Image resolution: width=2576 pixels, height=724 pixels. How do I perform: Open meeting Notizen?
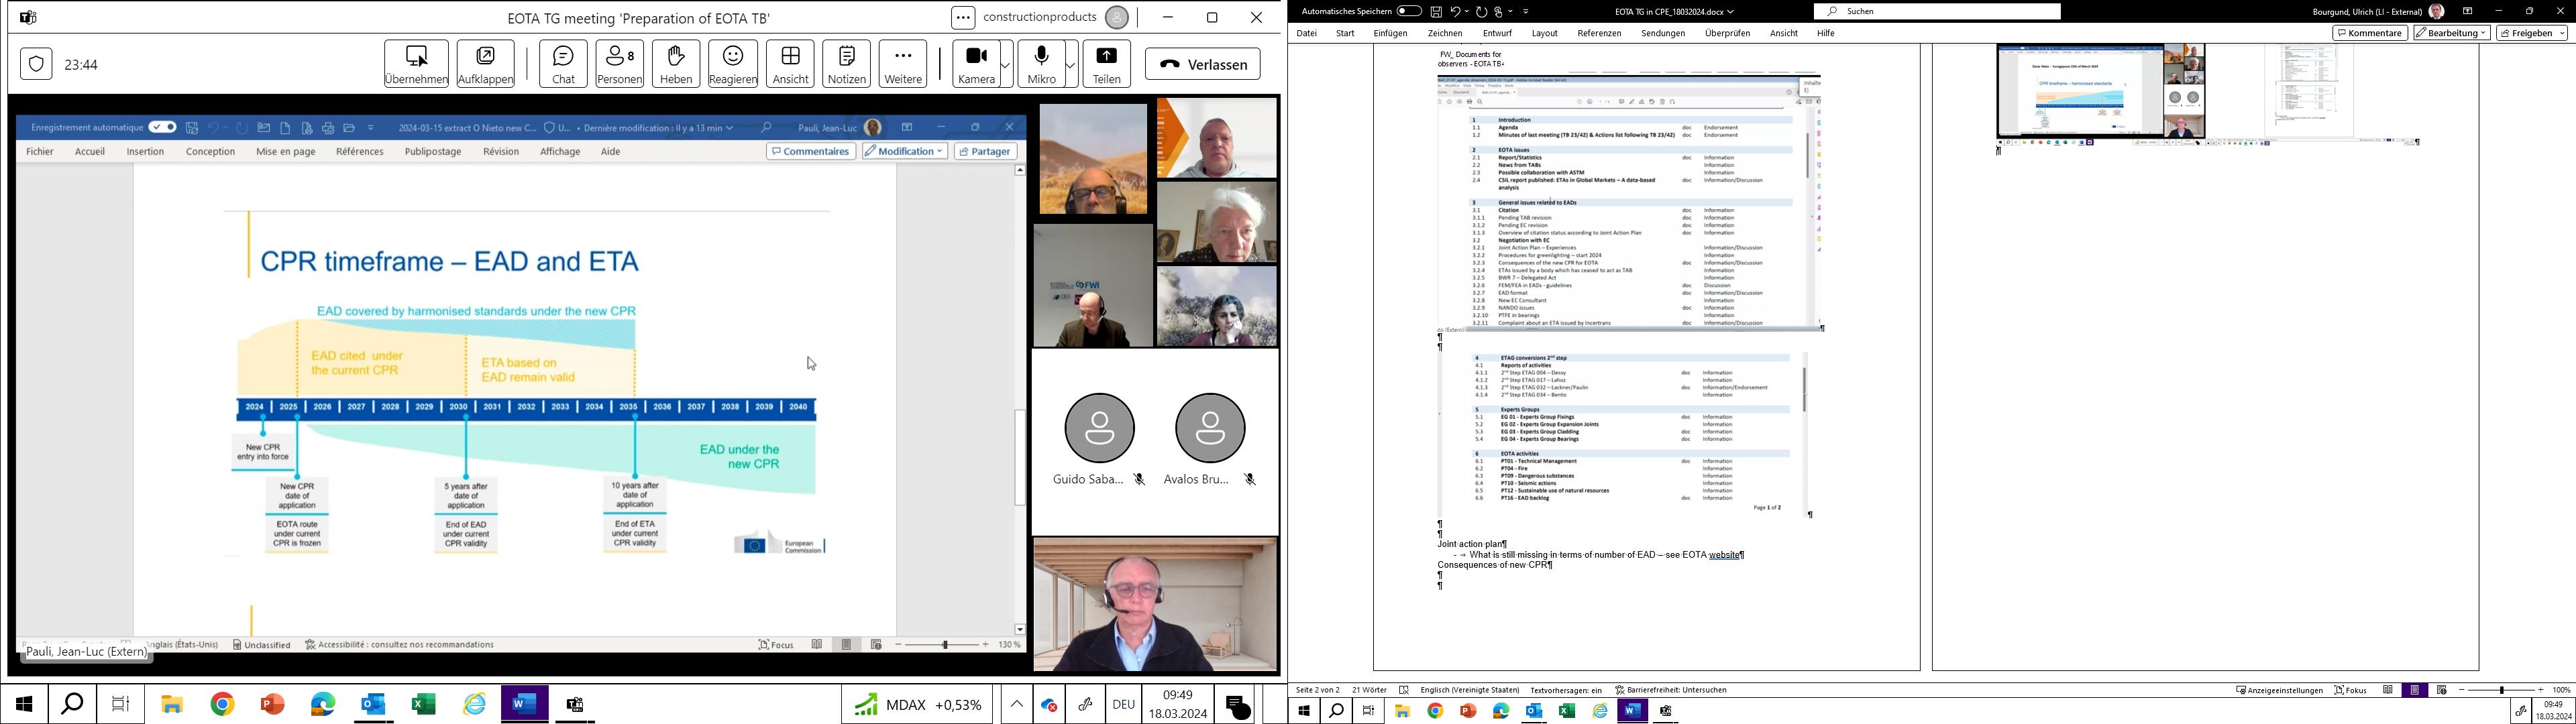click(x=846, y=64)
